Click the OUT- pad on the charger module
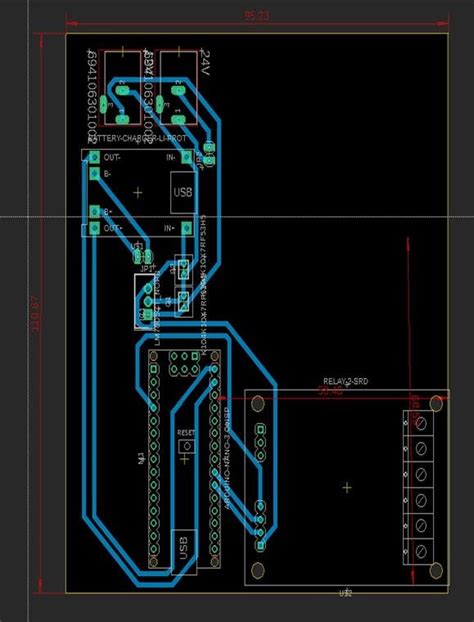 (x=94, y=157)
